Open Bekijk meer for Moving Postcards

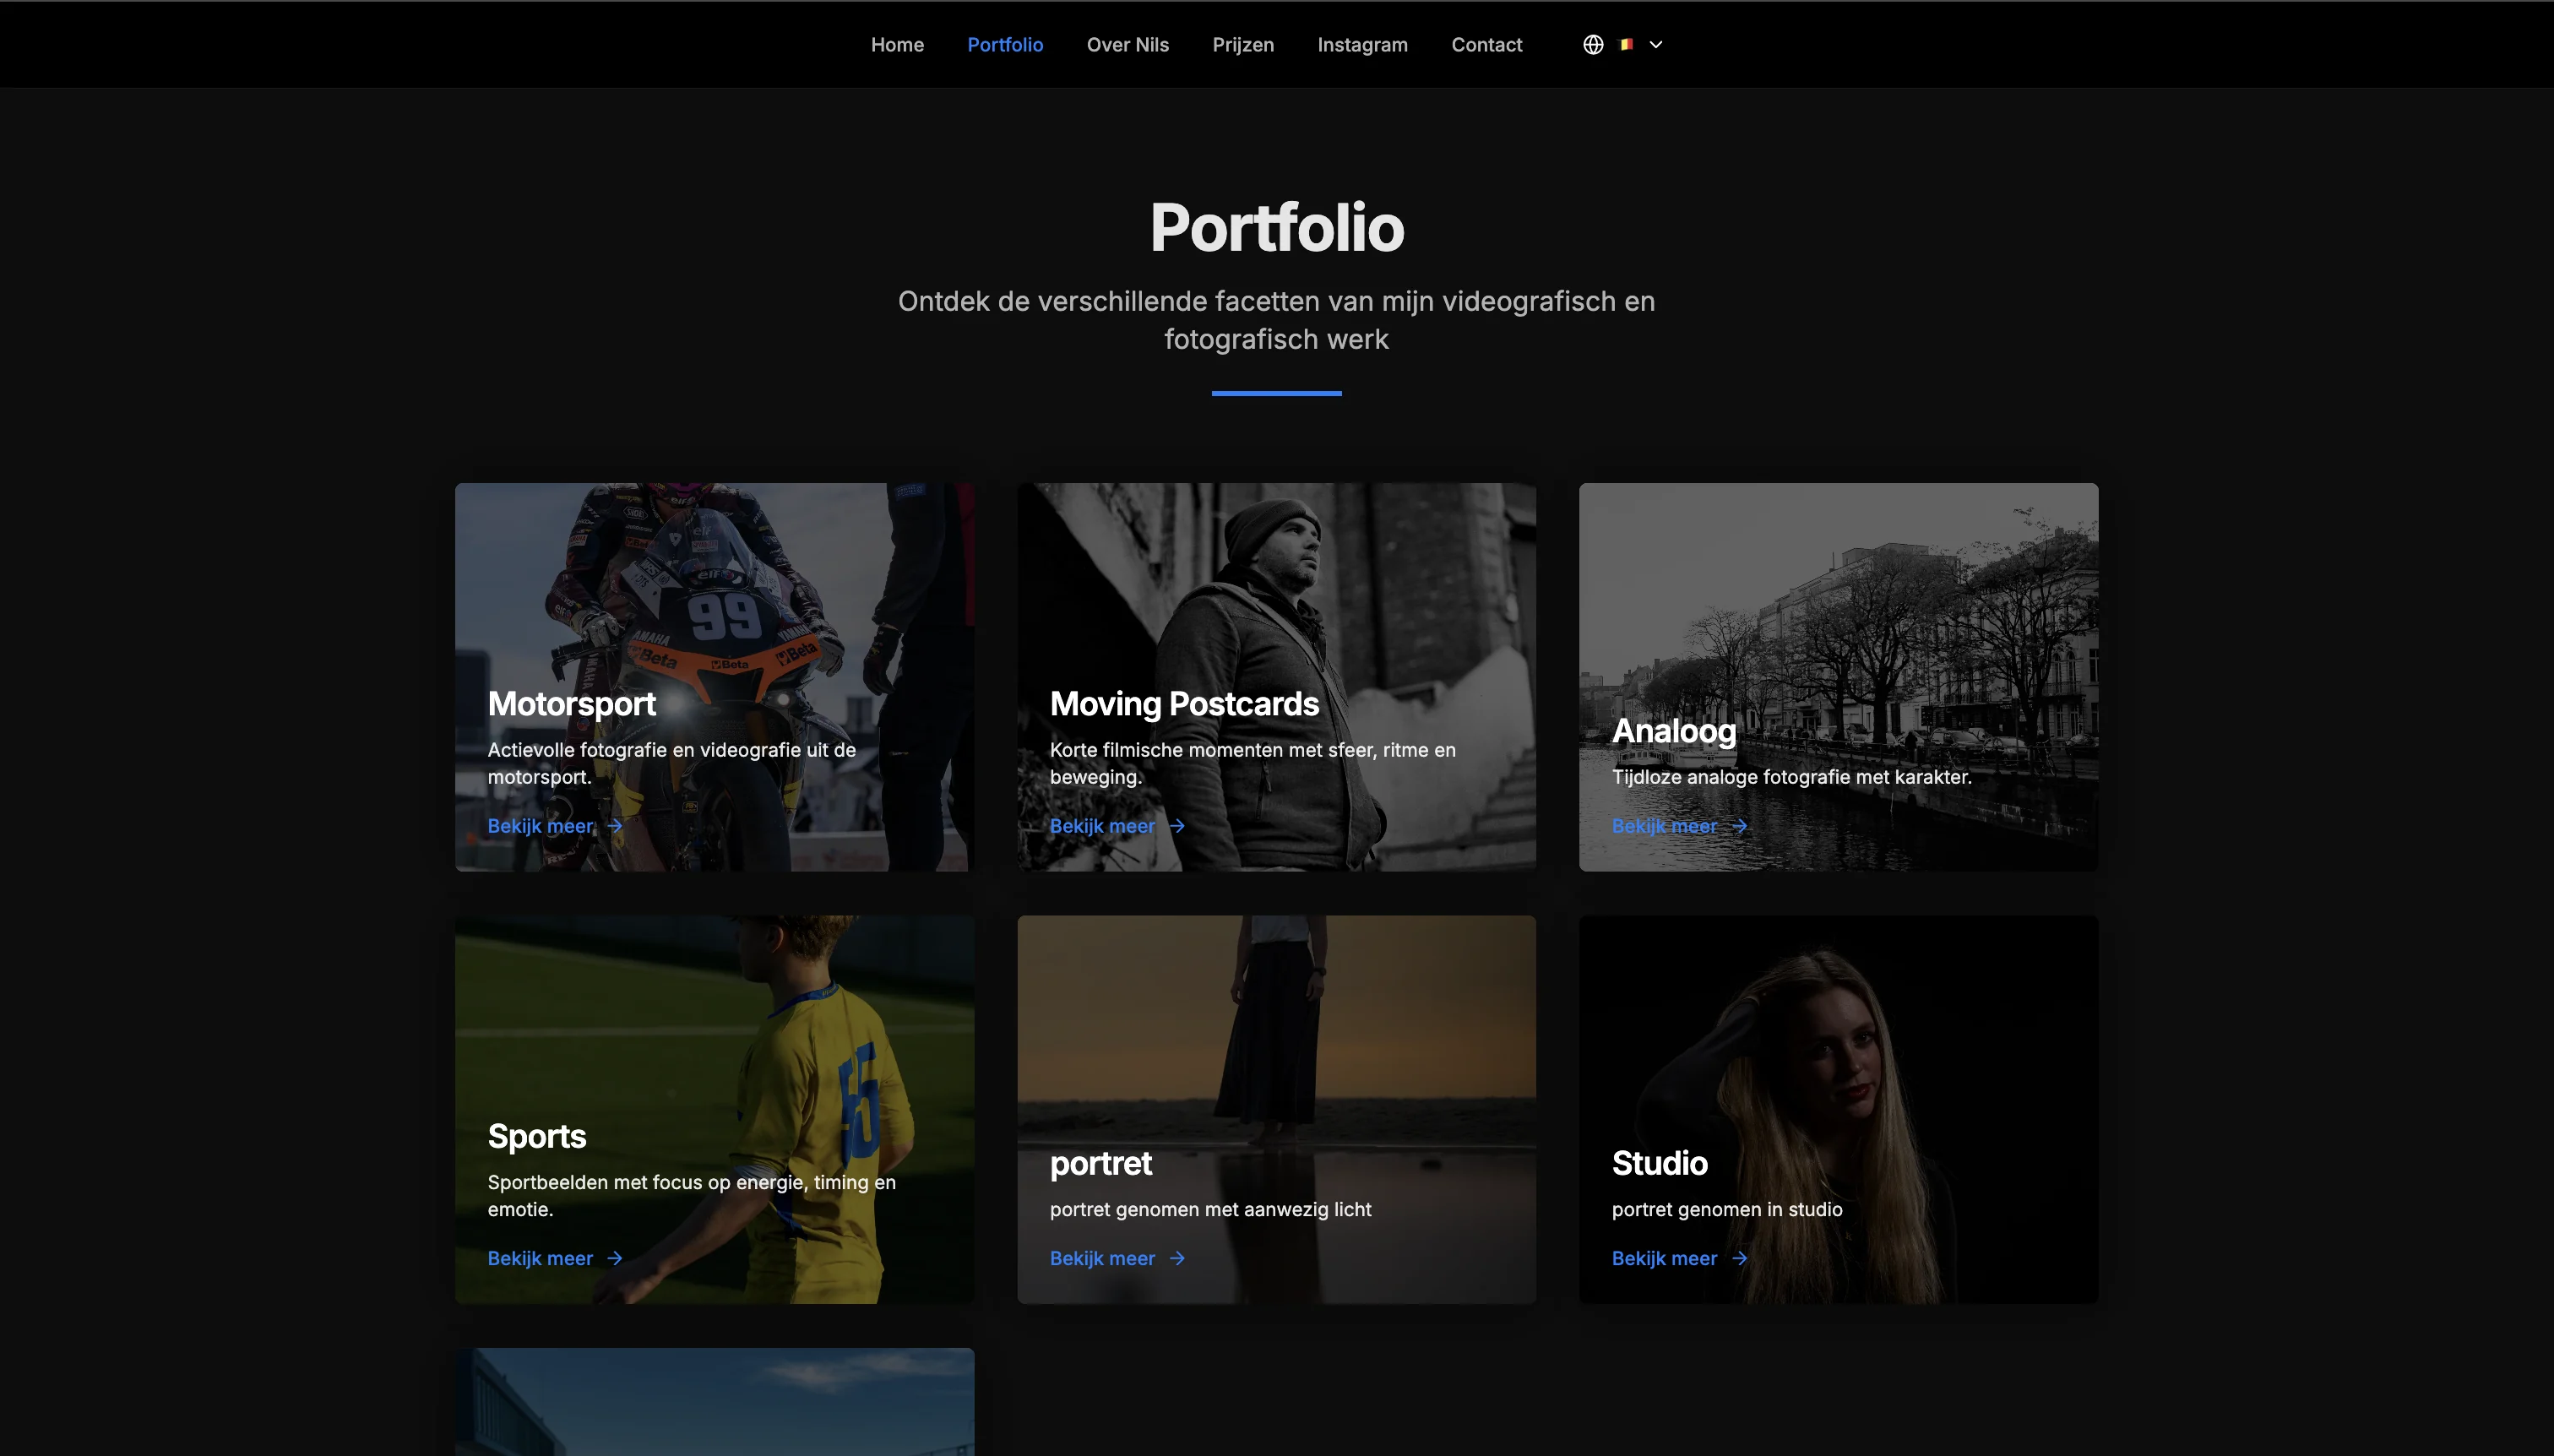tap(1102, 826)
